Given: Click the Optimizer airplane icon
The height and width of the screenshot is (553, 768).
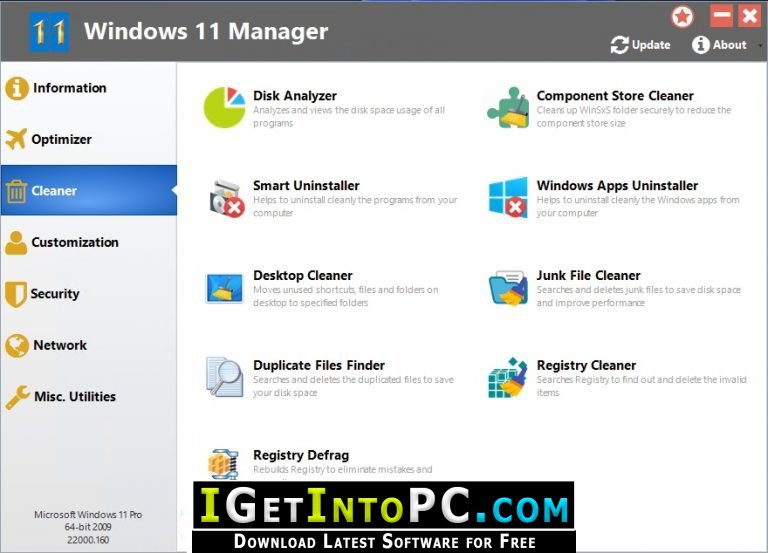Looking at the screenshot, I should [16, 139].
